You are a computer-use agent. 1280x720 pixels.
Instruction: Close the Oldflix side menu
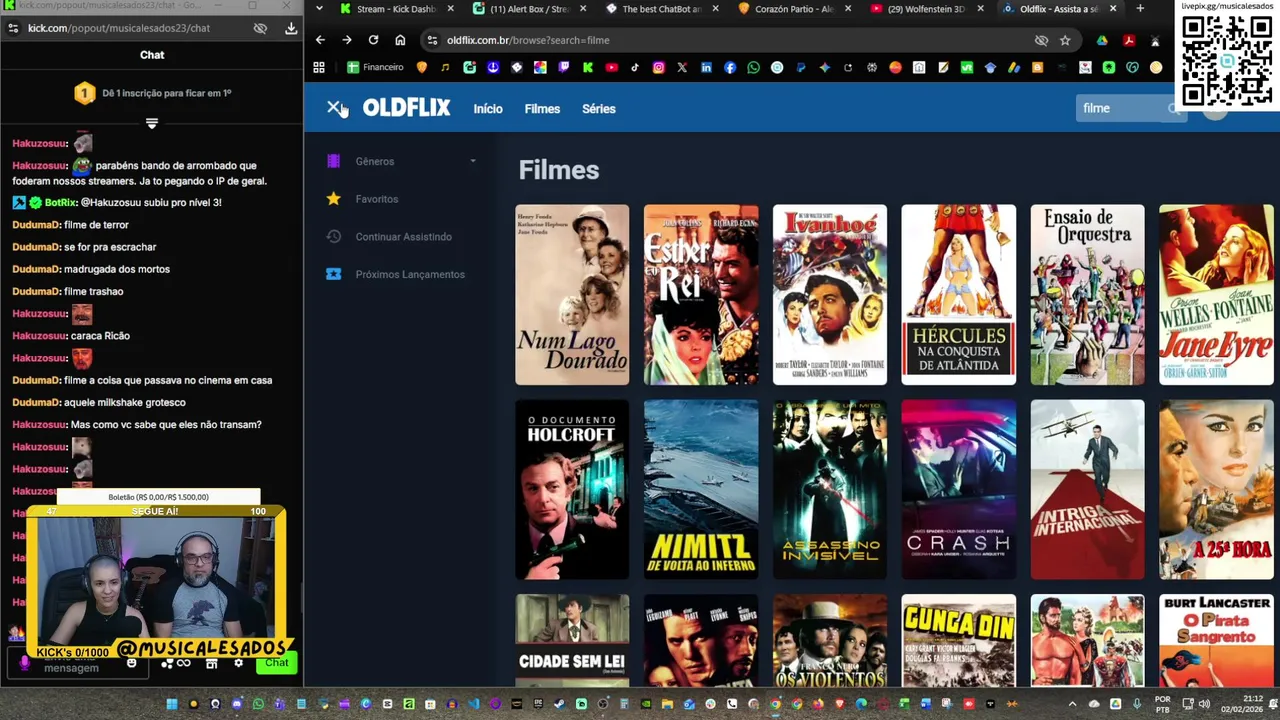click(334, 108)
